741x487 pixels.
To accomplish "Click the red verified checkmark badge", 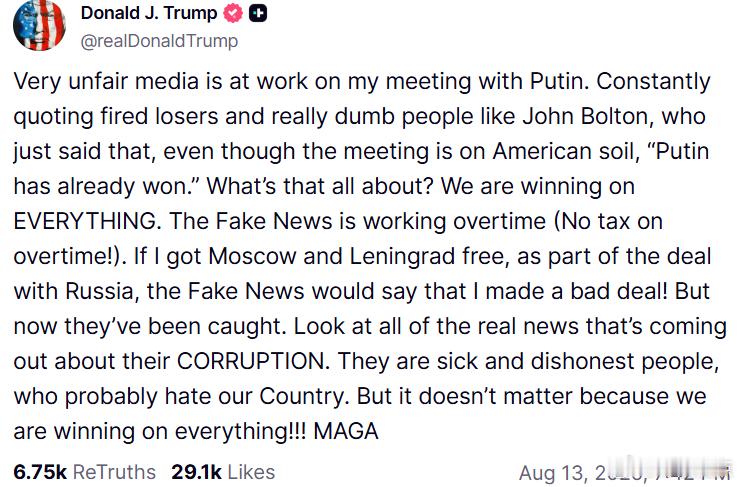I will (x=233, y=13).
